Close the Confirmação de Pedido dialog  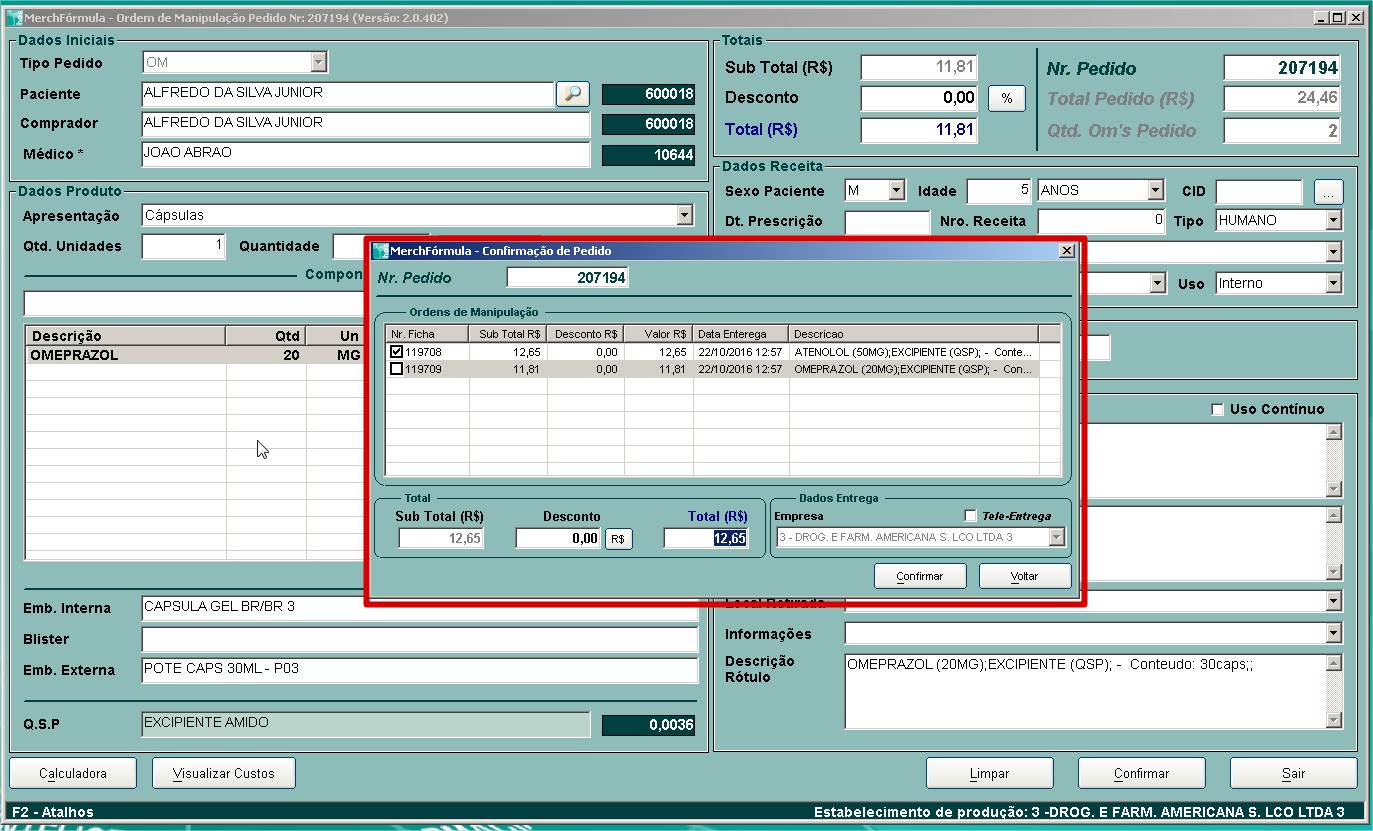click(1066, 251)
